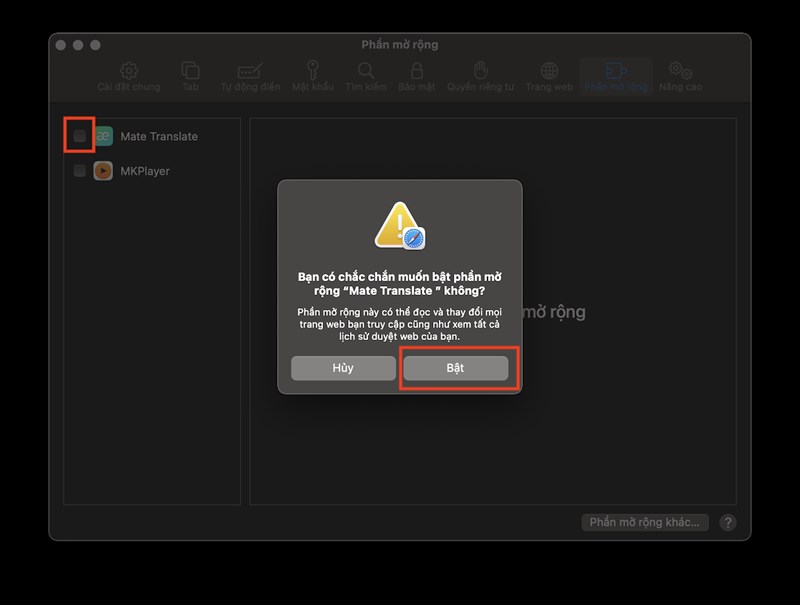The width and height of the screenshot is (800, 605).
Task: Open the Trang web pane
Action: (549, 77)
